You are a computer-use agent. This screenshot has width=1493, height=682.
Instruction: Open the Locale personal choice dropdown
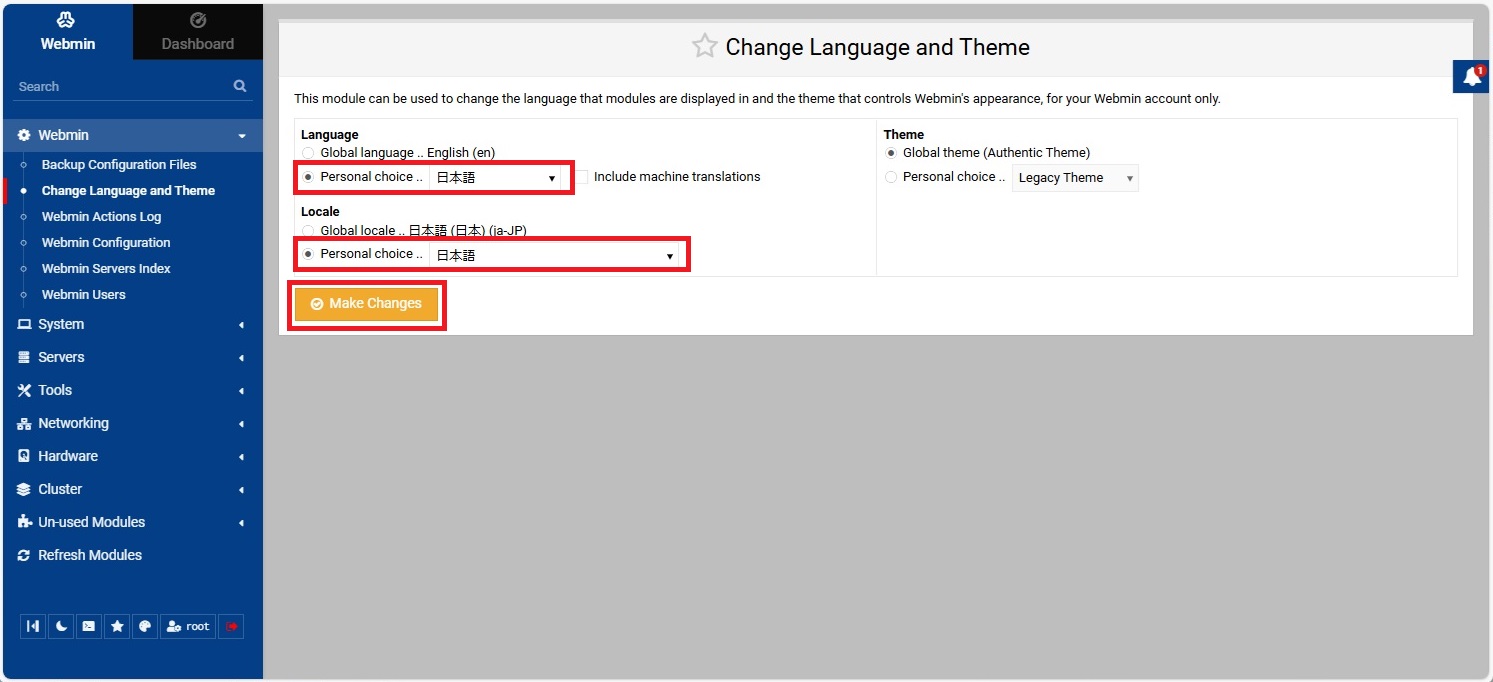(554, 255)
